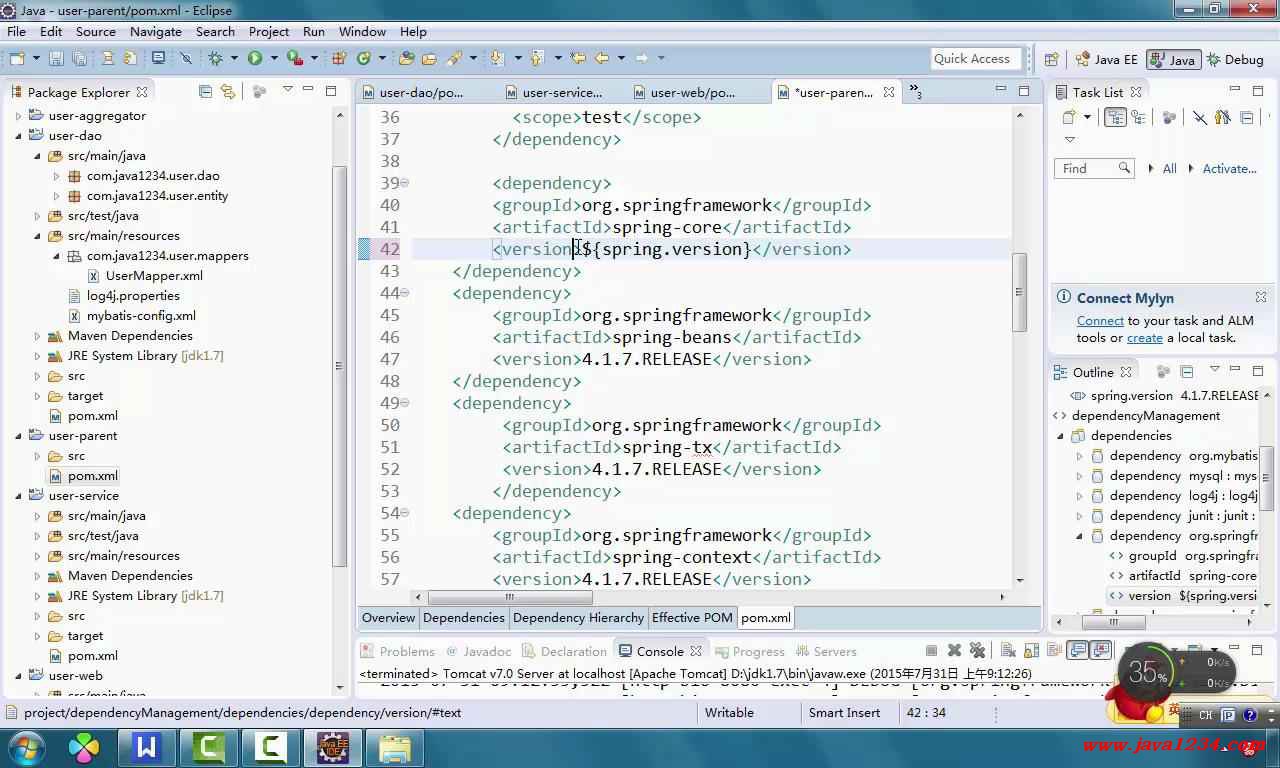The image size is (1280, 768).
Task: Click Clear Console icon
Action: click(x=1008, y=651)
